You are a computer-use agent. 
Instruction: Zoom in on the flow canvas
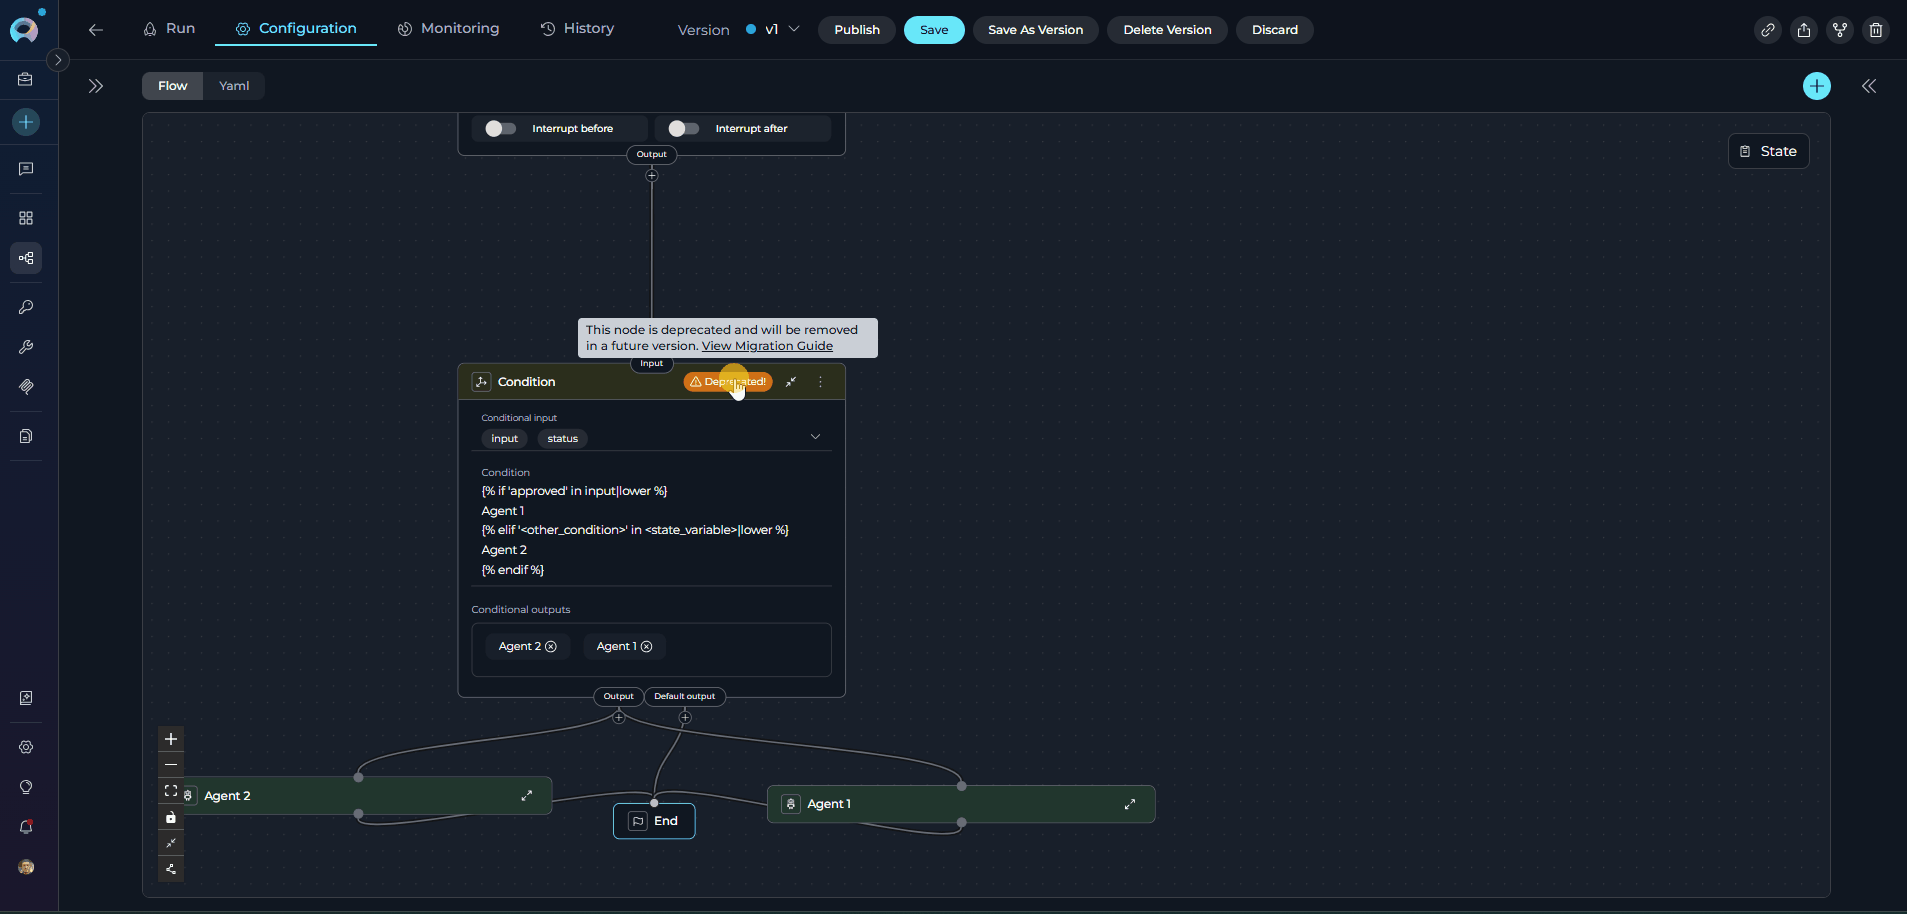coord(171,739)
